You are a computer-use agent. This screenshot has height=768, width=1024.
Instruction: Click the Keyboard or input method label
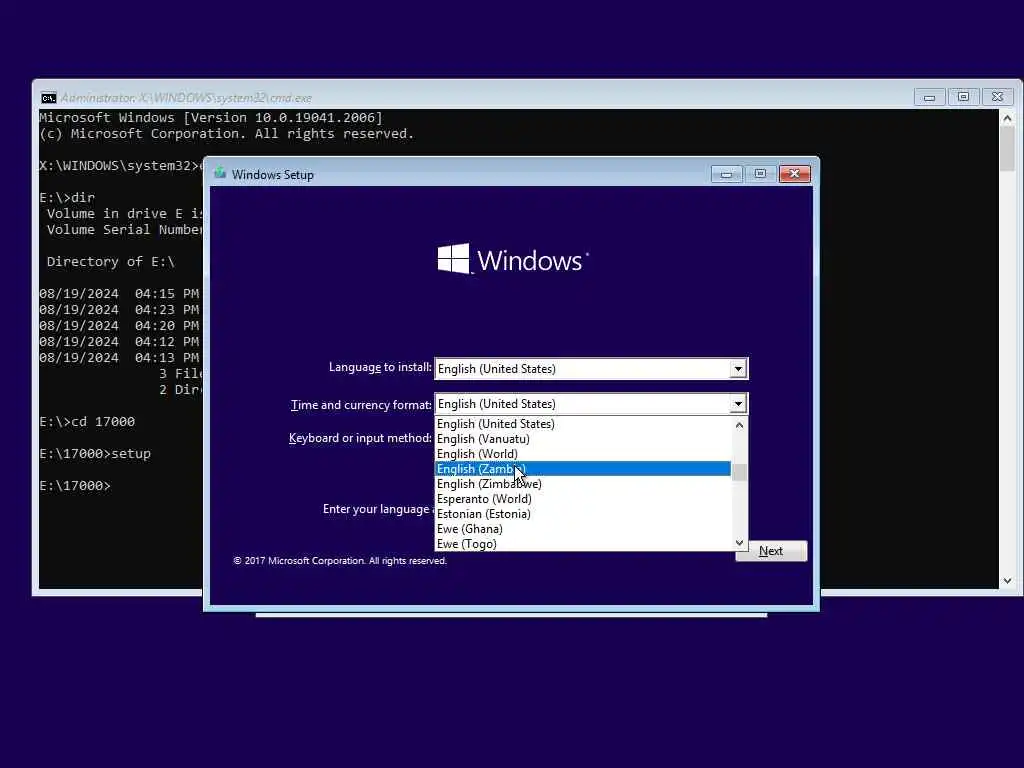pyautogui.click(x=360, y=438)
